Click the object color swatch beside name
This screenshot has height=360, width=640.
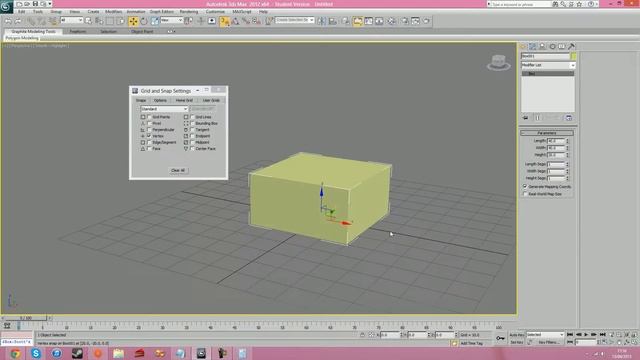tap(573, 56)
